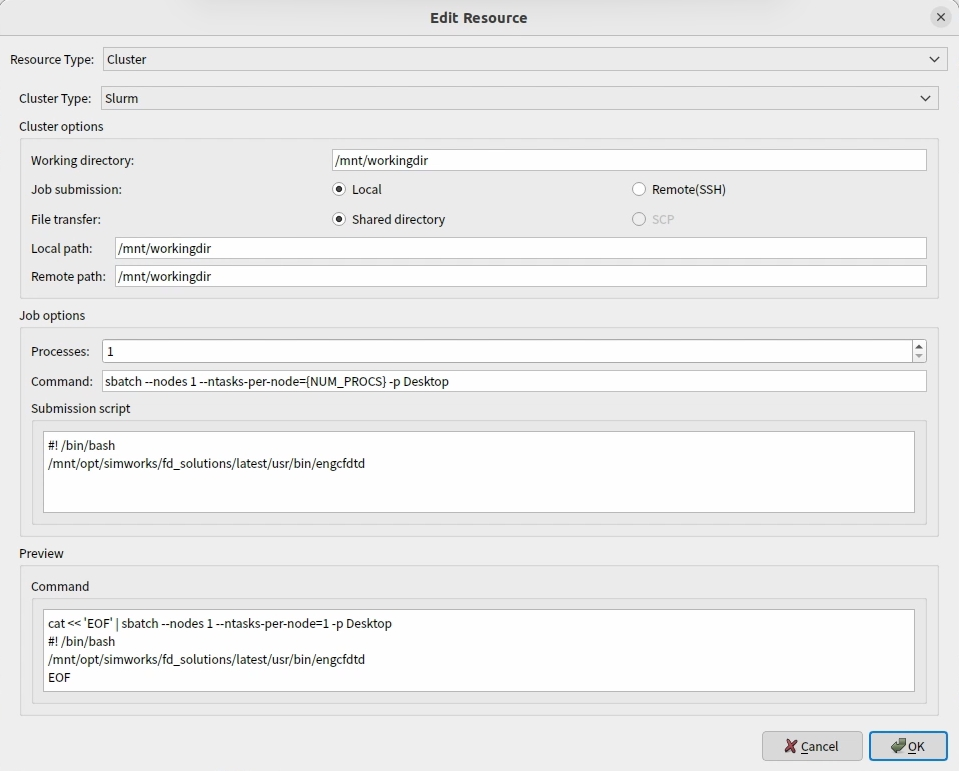Confirm with the OK button
Screen dimensions: 959x771
point(907,746)
